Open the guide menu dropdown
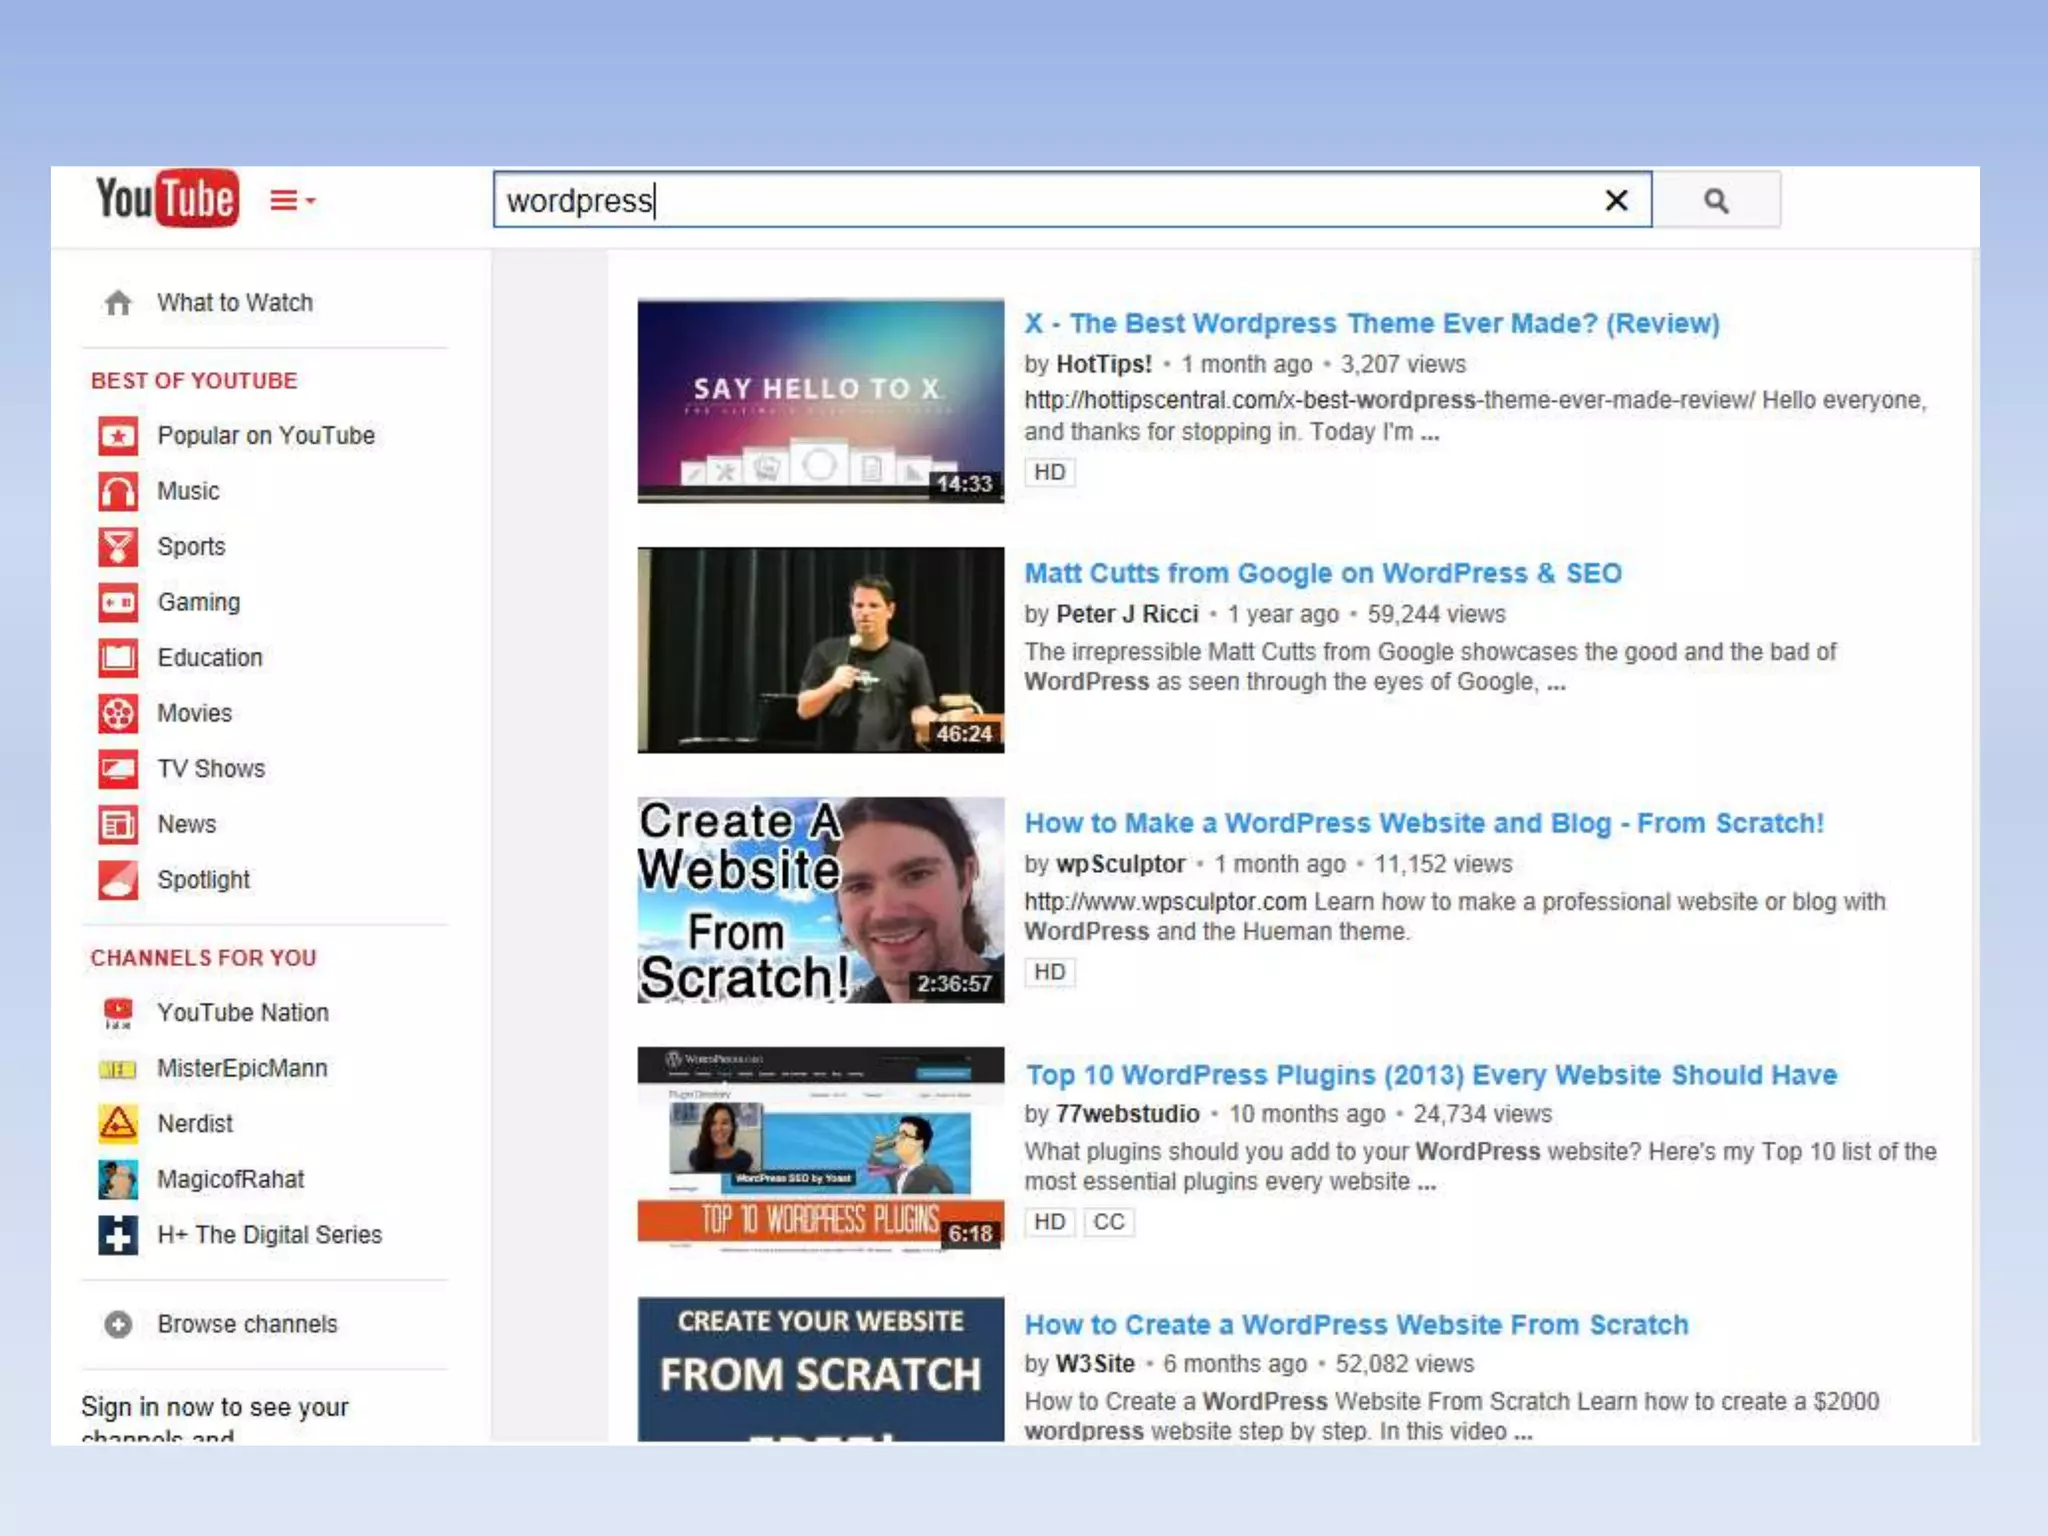Image resolution: width=2048 pixels, height=1536 pixels. click(x=292, y=201)
